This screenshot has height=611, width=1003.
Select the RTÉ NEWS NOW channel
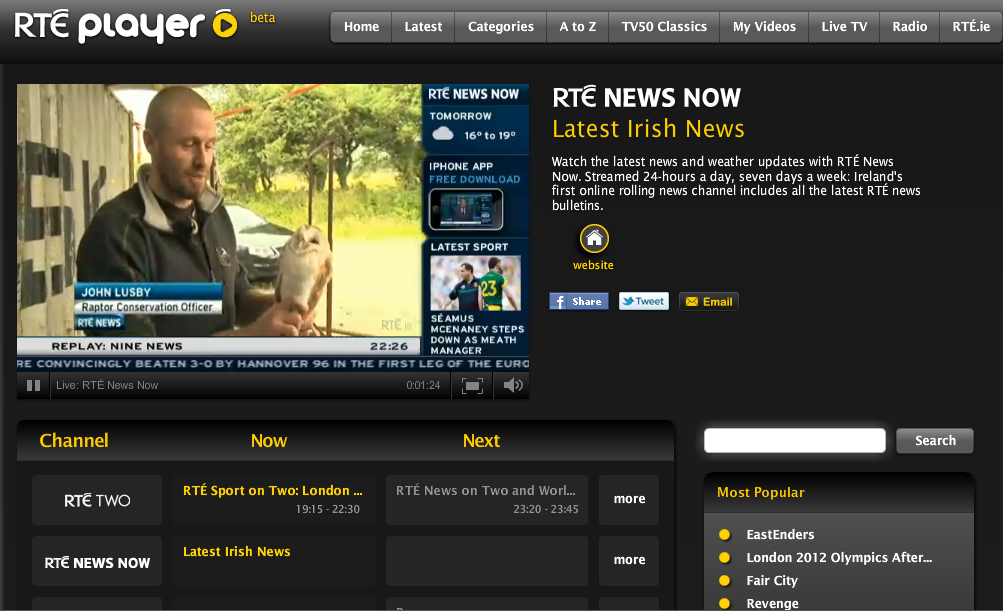click(x=97, y=561)
